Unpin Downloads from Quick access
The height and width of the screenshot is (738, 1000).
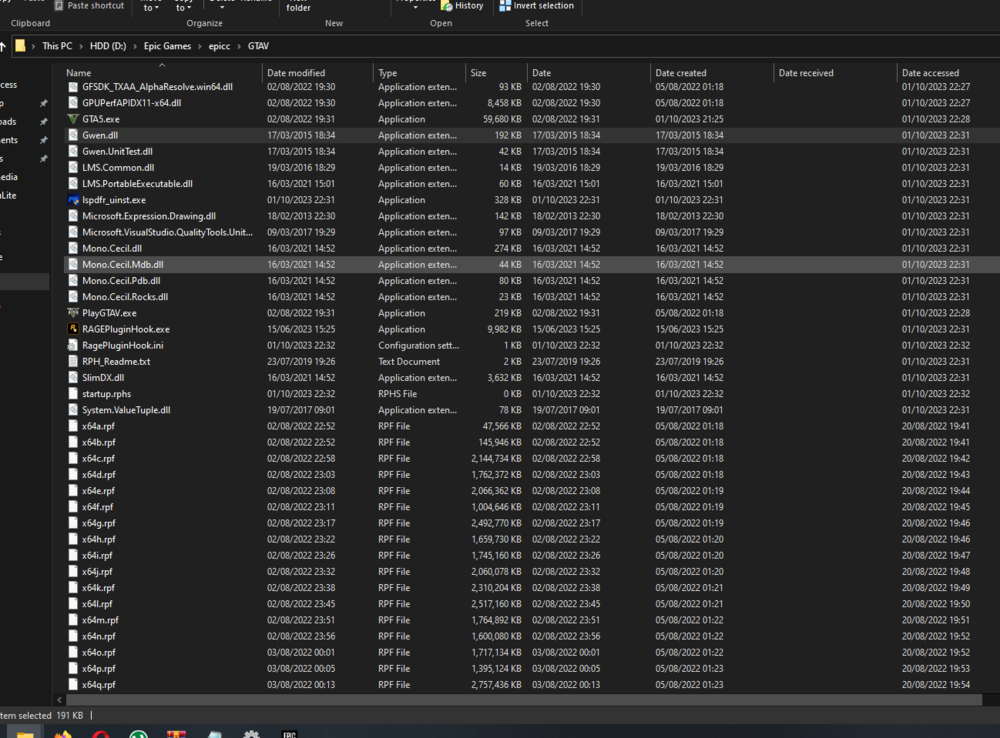tap(43, 121)
